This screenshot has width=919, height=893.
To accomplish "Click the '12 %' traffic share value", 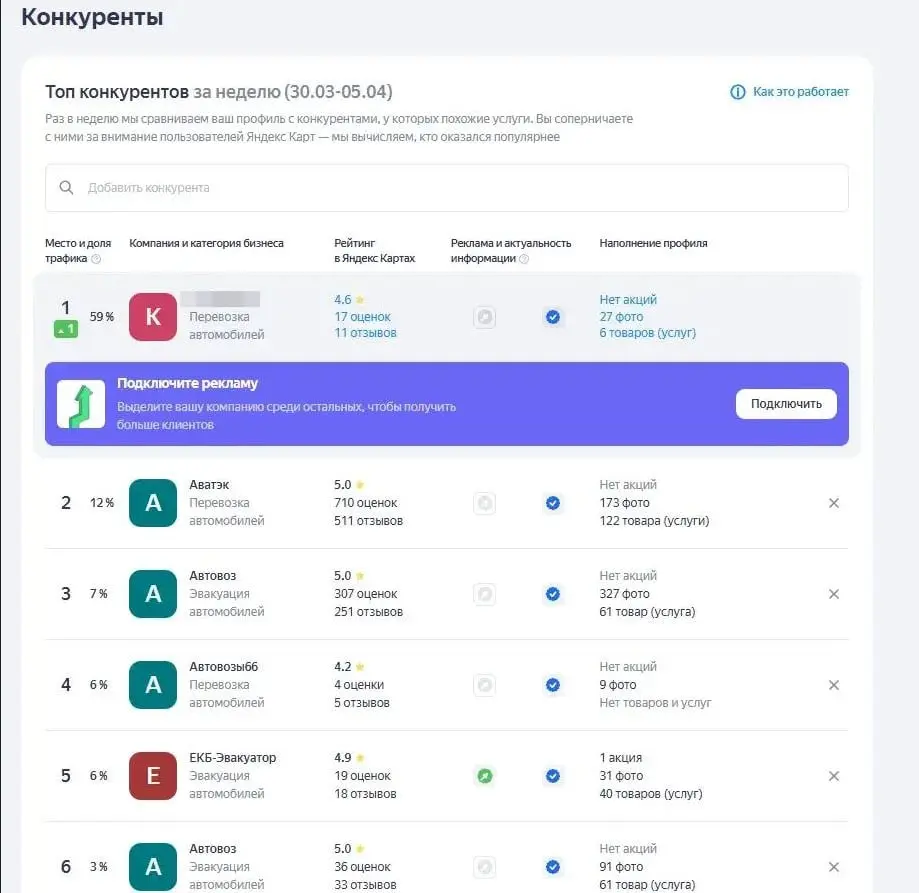I will click(101, 503).
